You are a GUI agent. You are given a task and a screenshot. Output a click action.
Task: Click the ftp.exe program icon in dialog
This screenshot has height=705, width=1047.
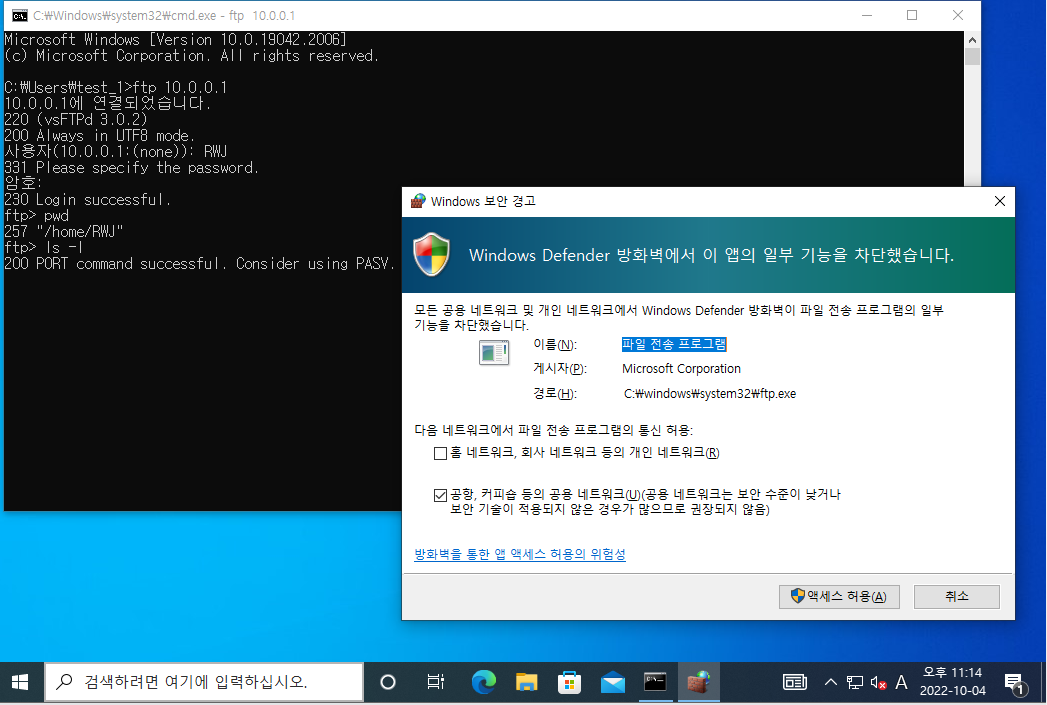point(494,352)
